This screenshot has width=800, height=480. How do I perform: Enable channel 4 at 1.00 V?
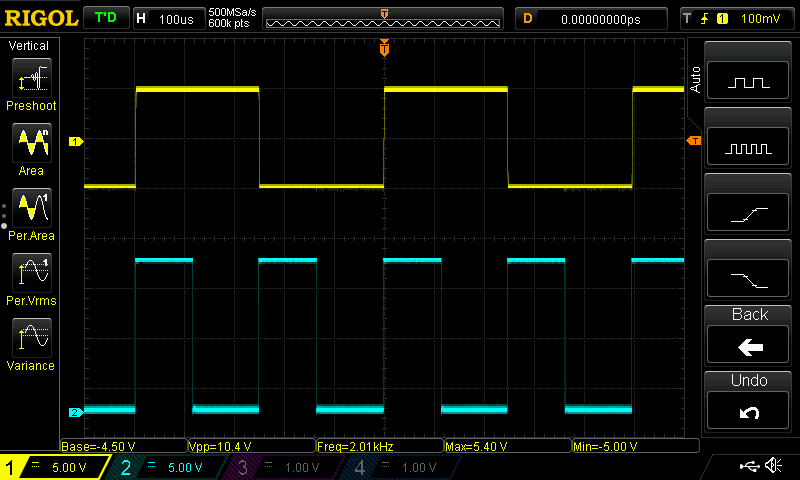403,467
